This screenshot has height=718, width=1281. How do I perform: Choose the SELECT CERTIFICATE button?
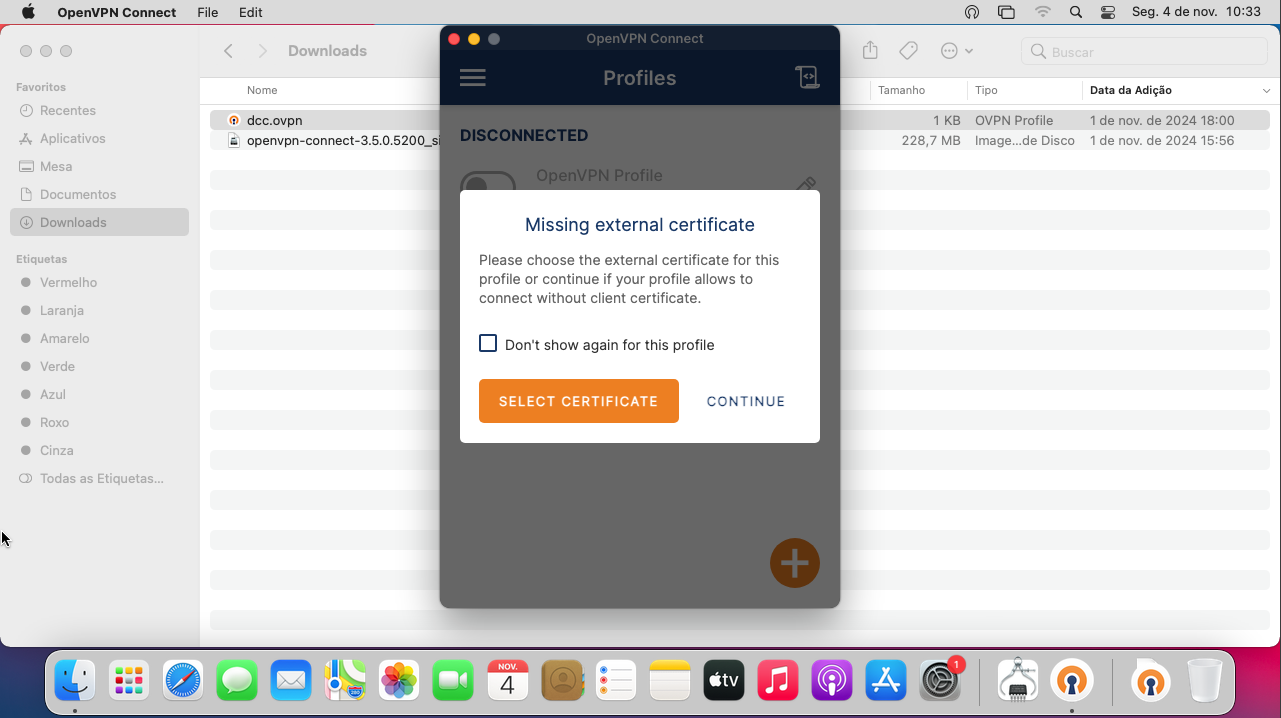(x=579, y=401)
